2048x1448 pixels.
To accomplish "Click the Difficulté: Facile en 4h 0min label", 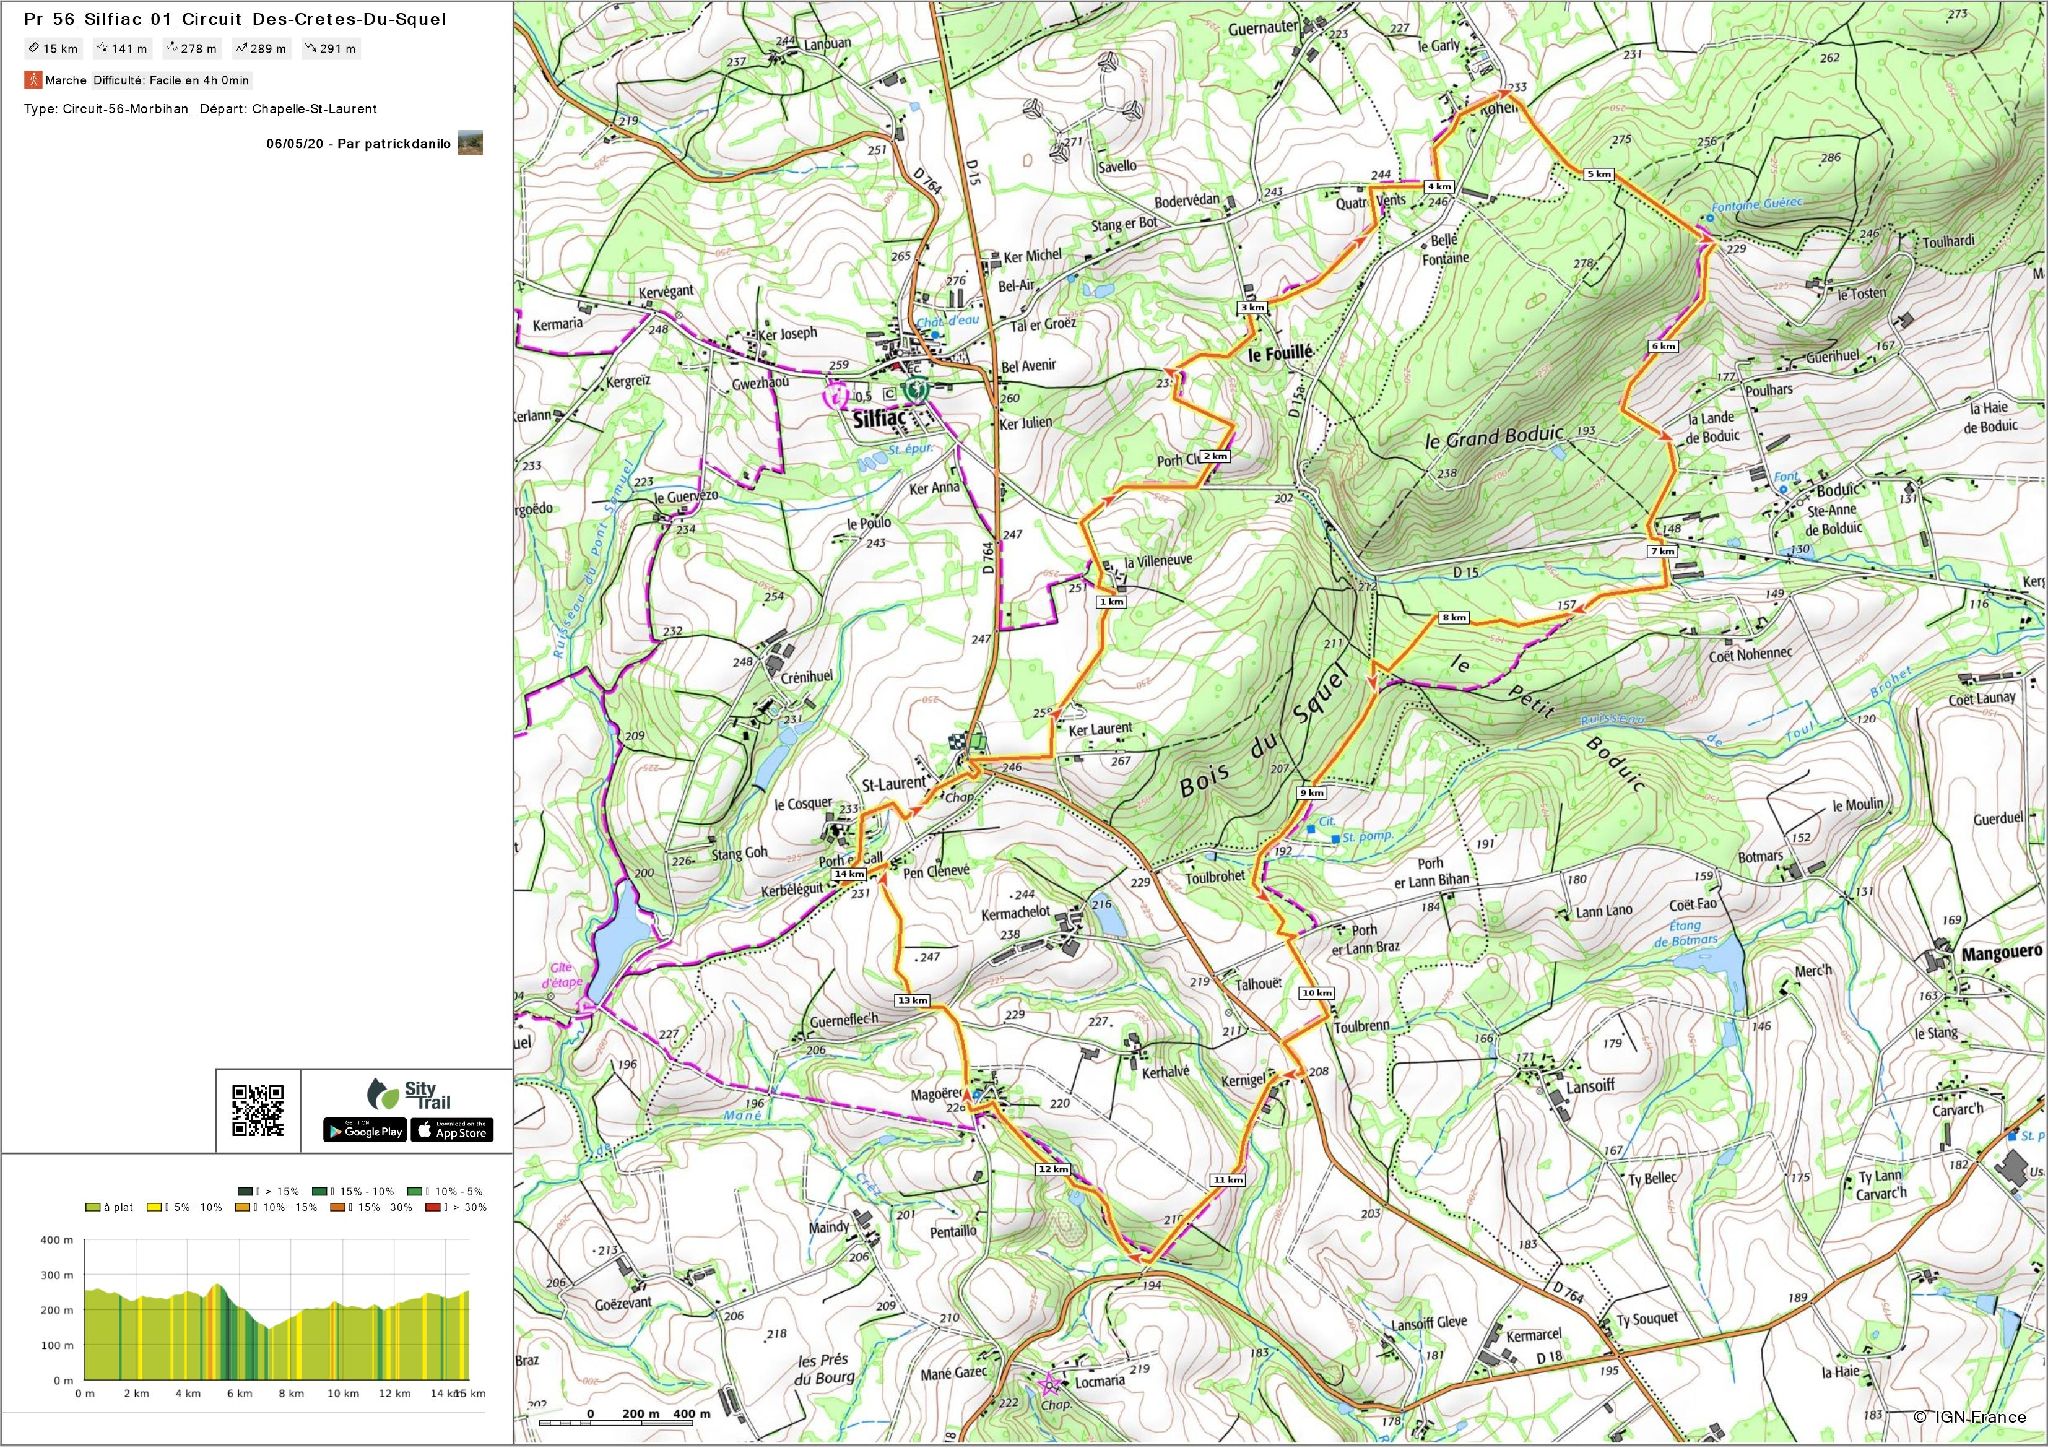I will tap(171, 80).
